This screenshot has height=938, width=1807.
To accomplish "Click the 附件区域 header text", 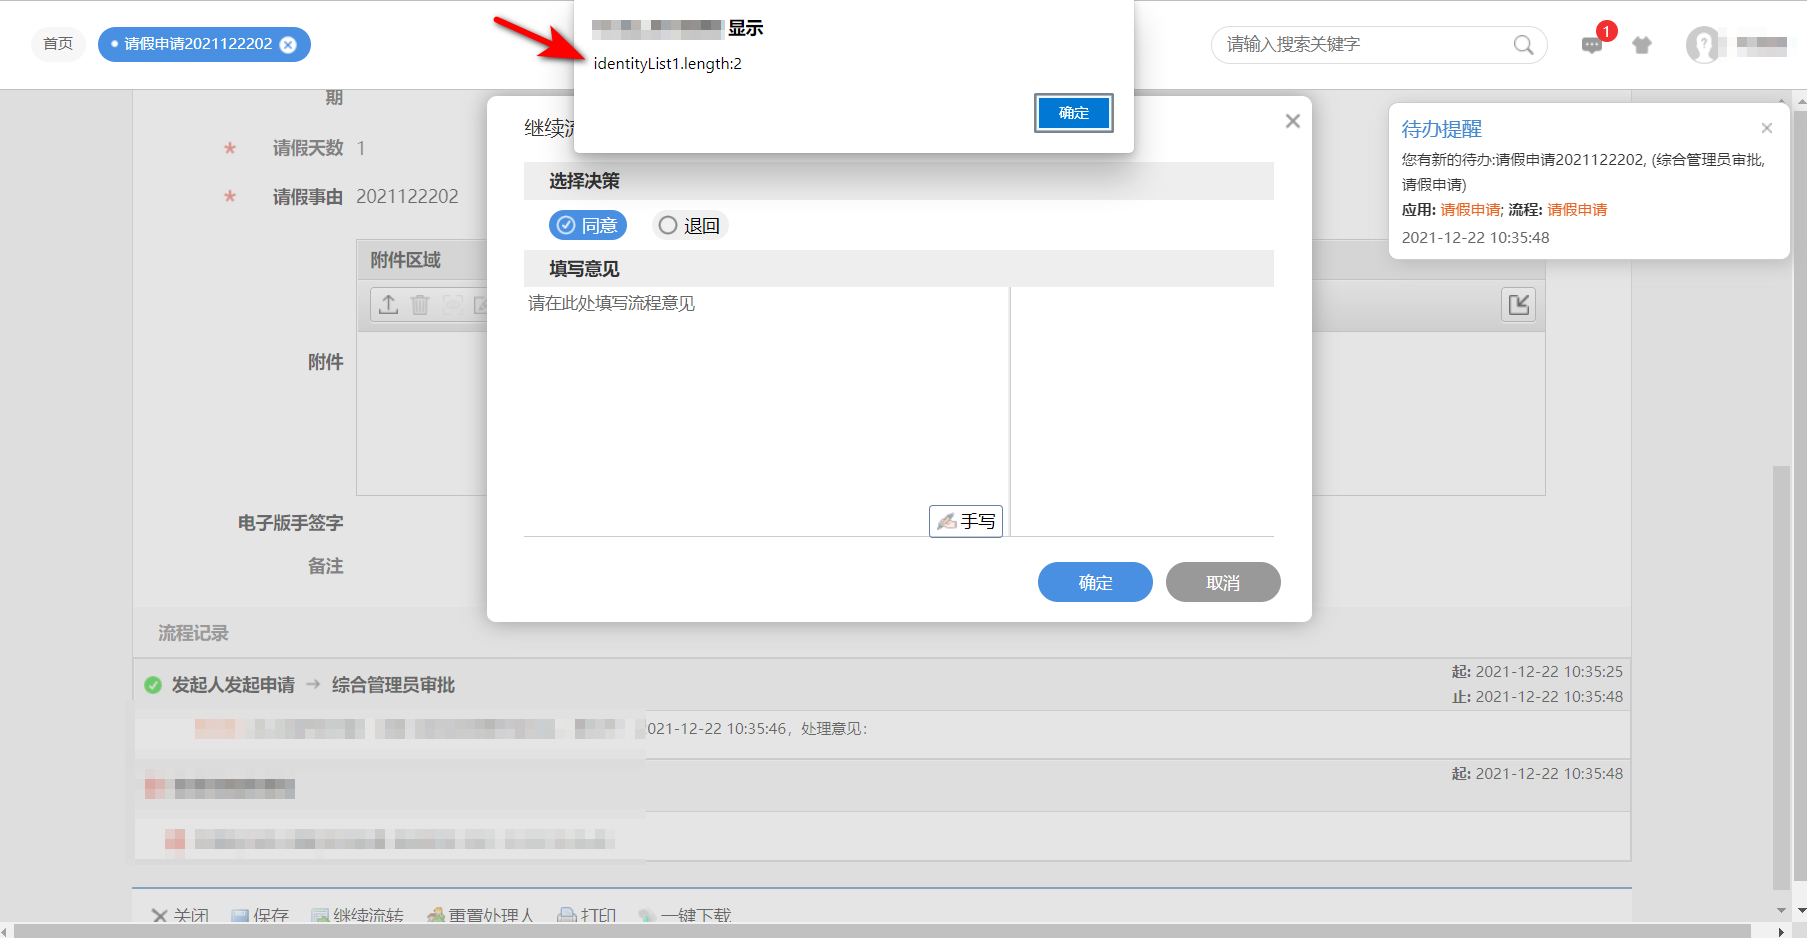I will pos(405,260).
